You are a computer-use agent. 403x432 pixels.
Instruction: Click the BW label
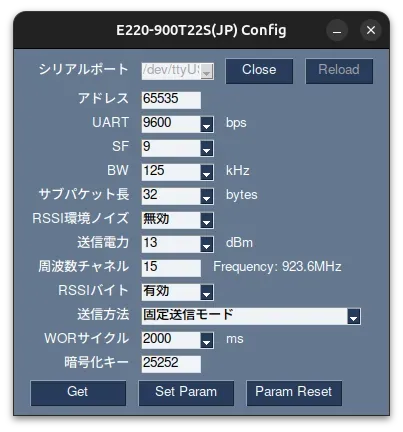coord(118,170)
